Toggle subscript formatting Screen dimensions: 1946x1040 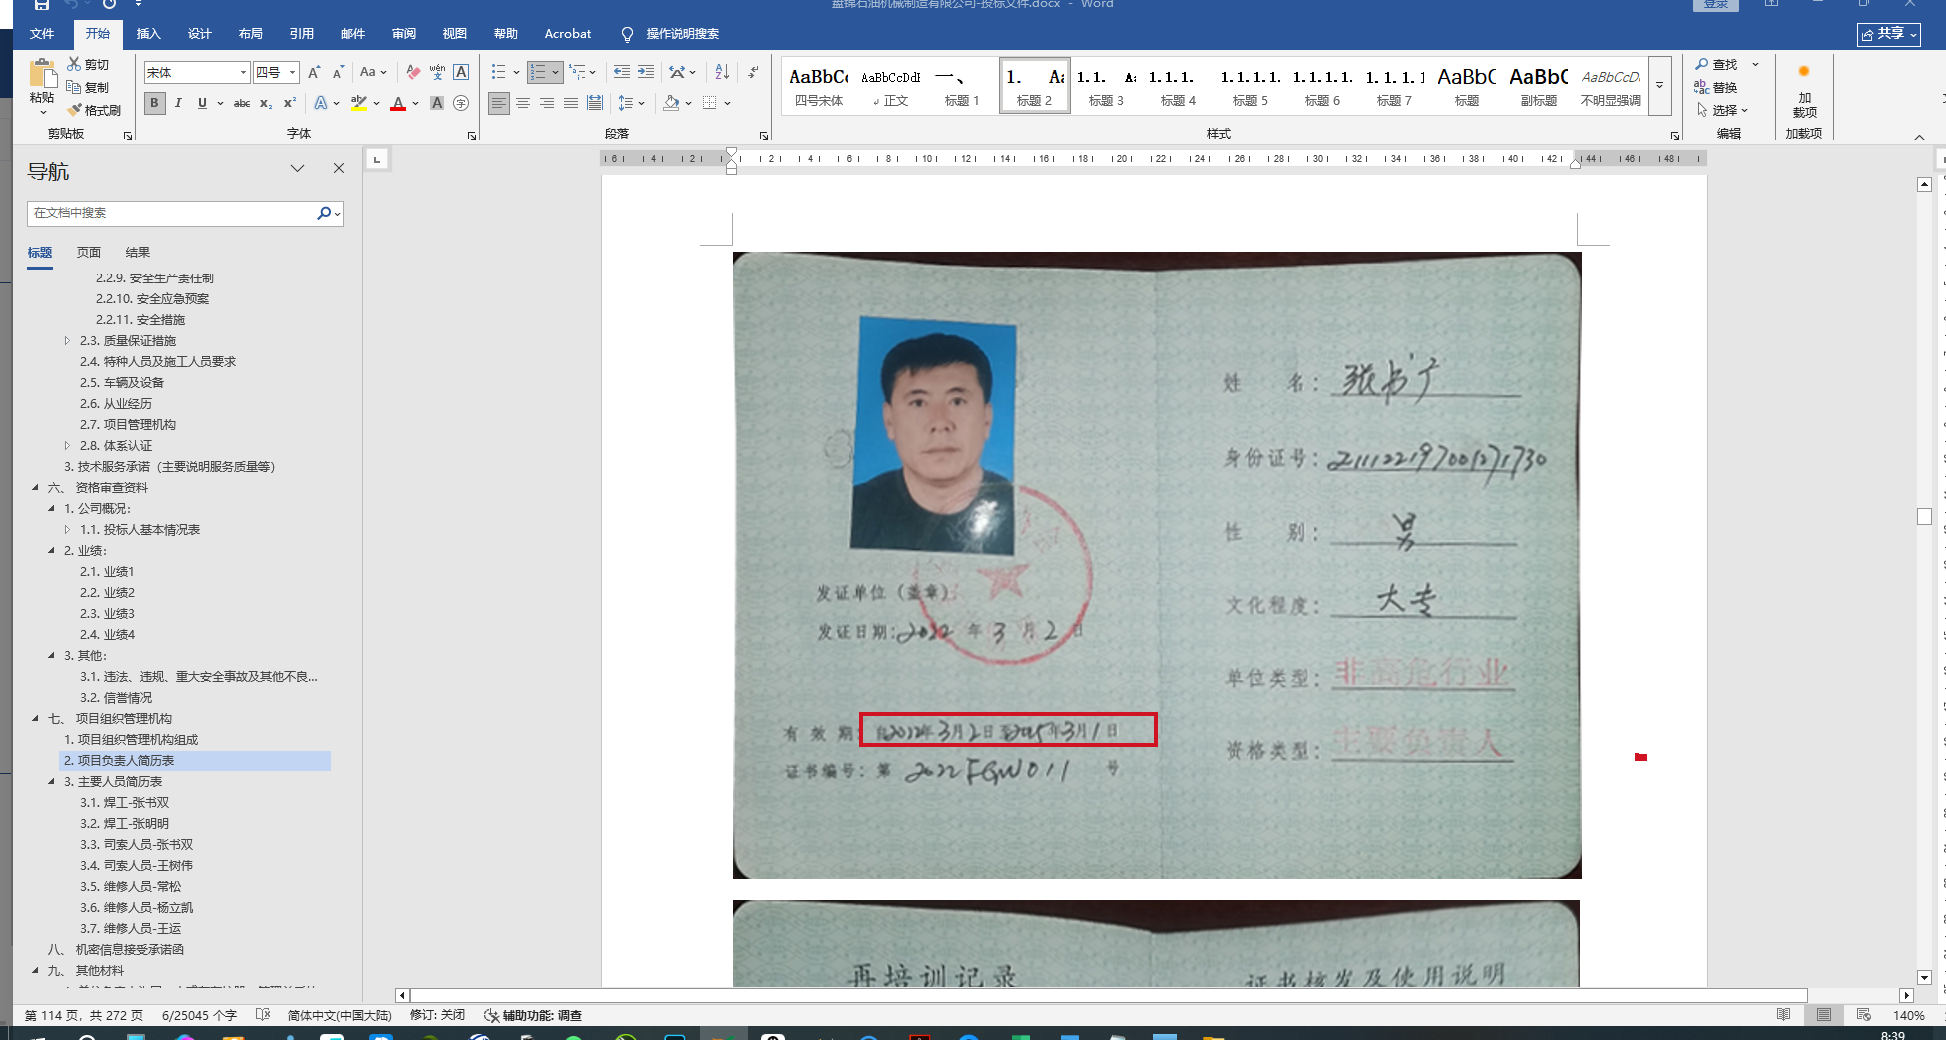click(265, 103)
